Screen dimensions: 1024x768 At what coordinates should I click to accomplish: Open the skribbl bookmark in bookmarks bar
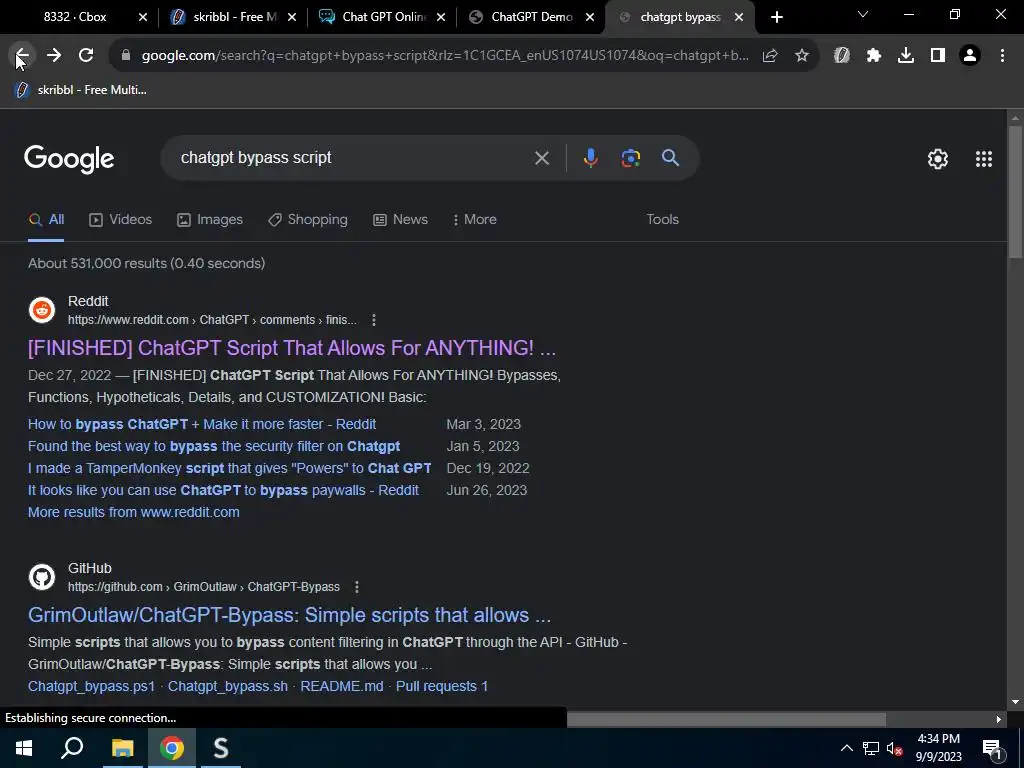80,90
